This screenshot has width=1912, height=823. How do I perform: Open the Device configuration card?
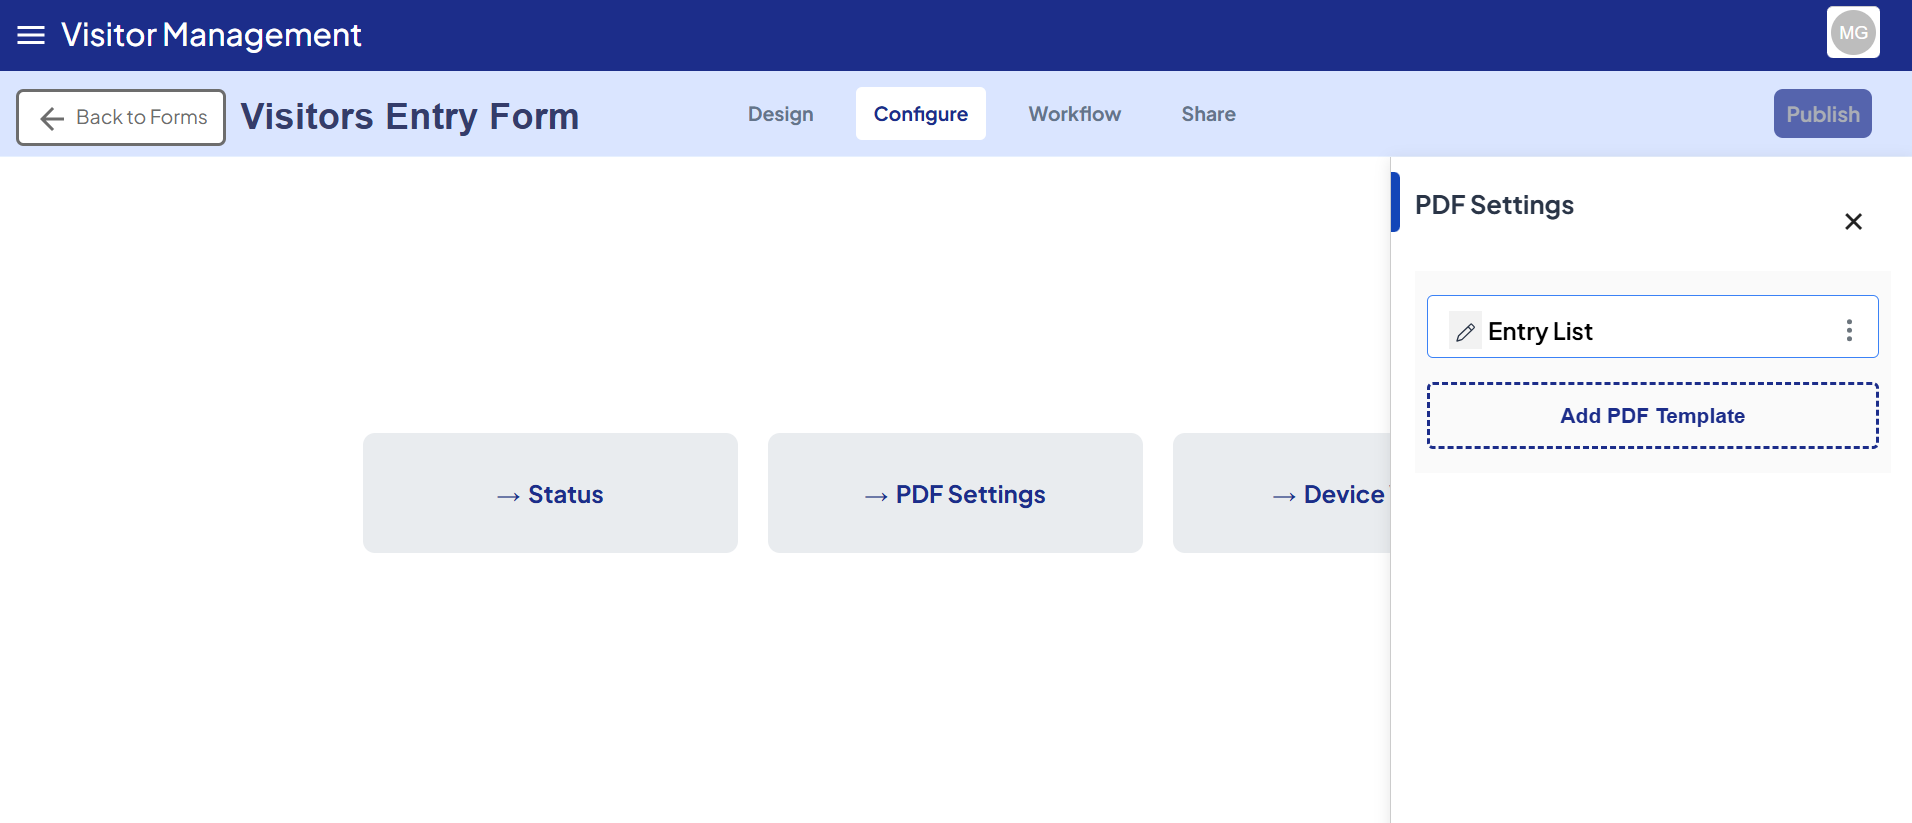pos(1290,493)
